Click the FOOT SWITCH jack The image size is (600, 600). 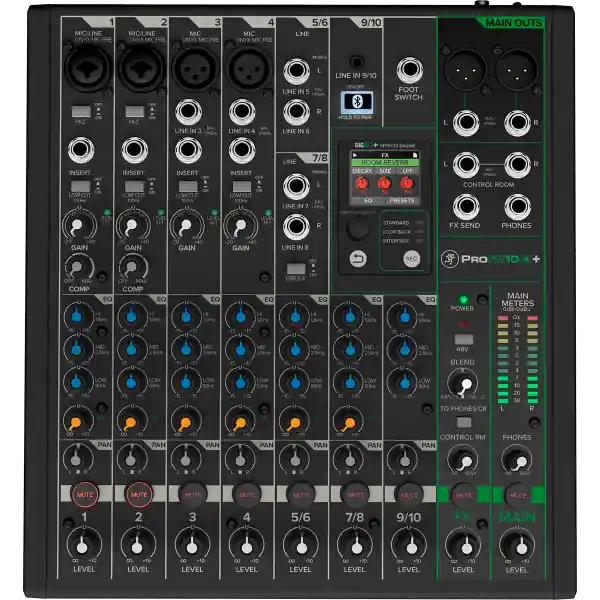[x=410, y=70]
